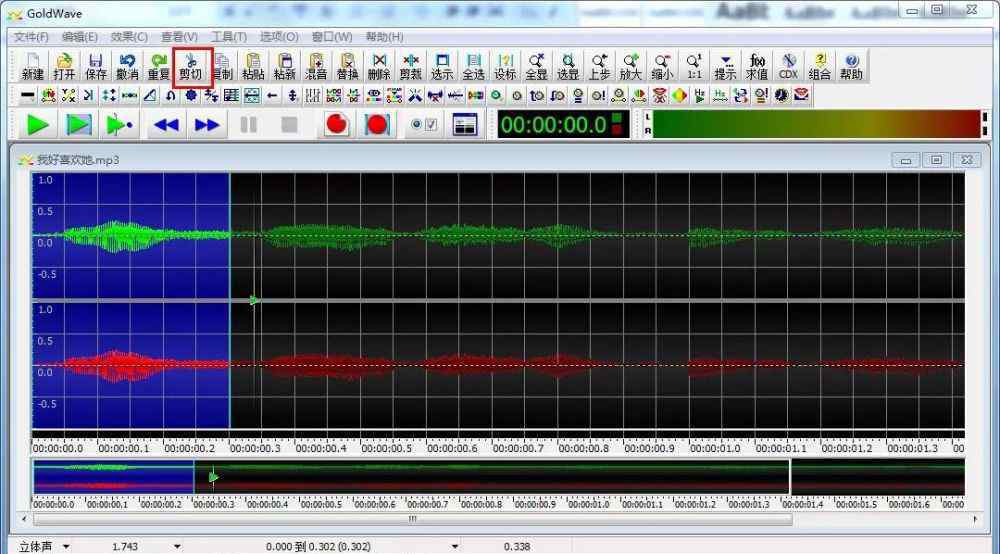Click the 选示 (view selection) icon
The height and width of the screenshot is (554, 1000).
tap(442, 66)
